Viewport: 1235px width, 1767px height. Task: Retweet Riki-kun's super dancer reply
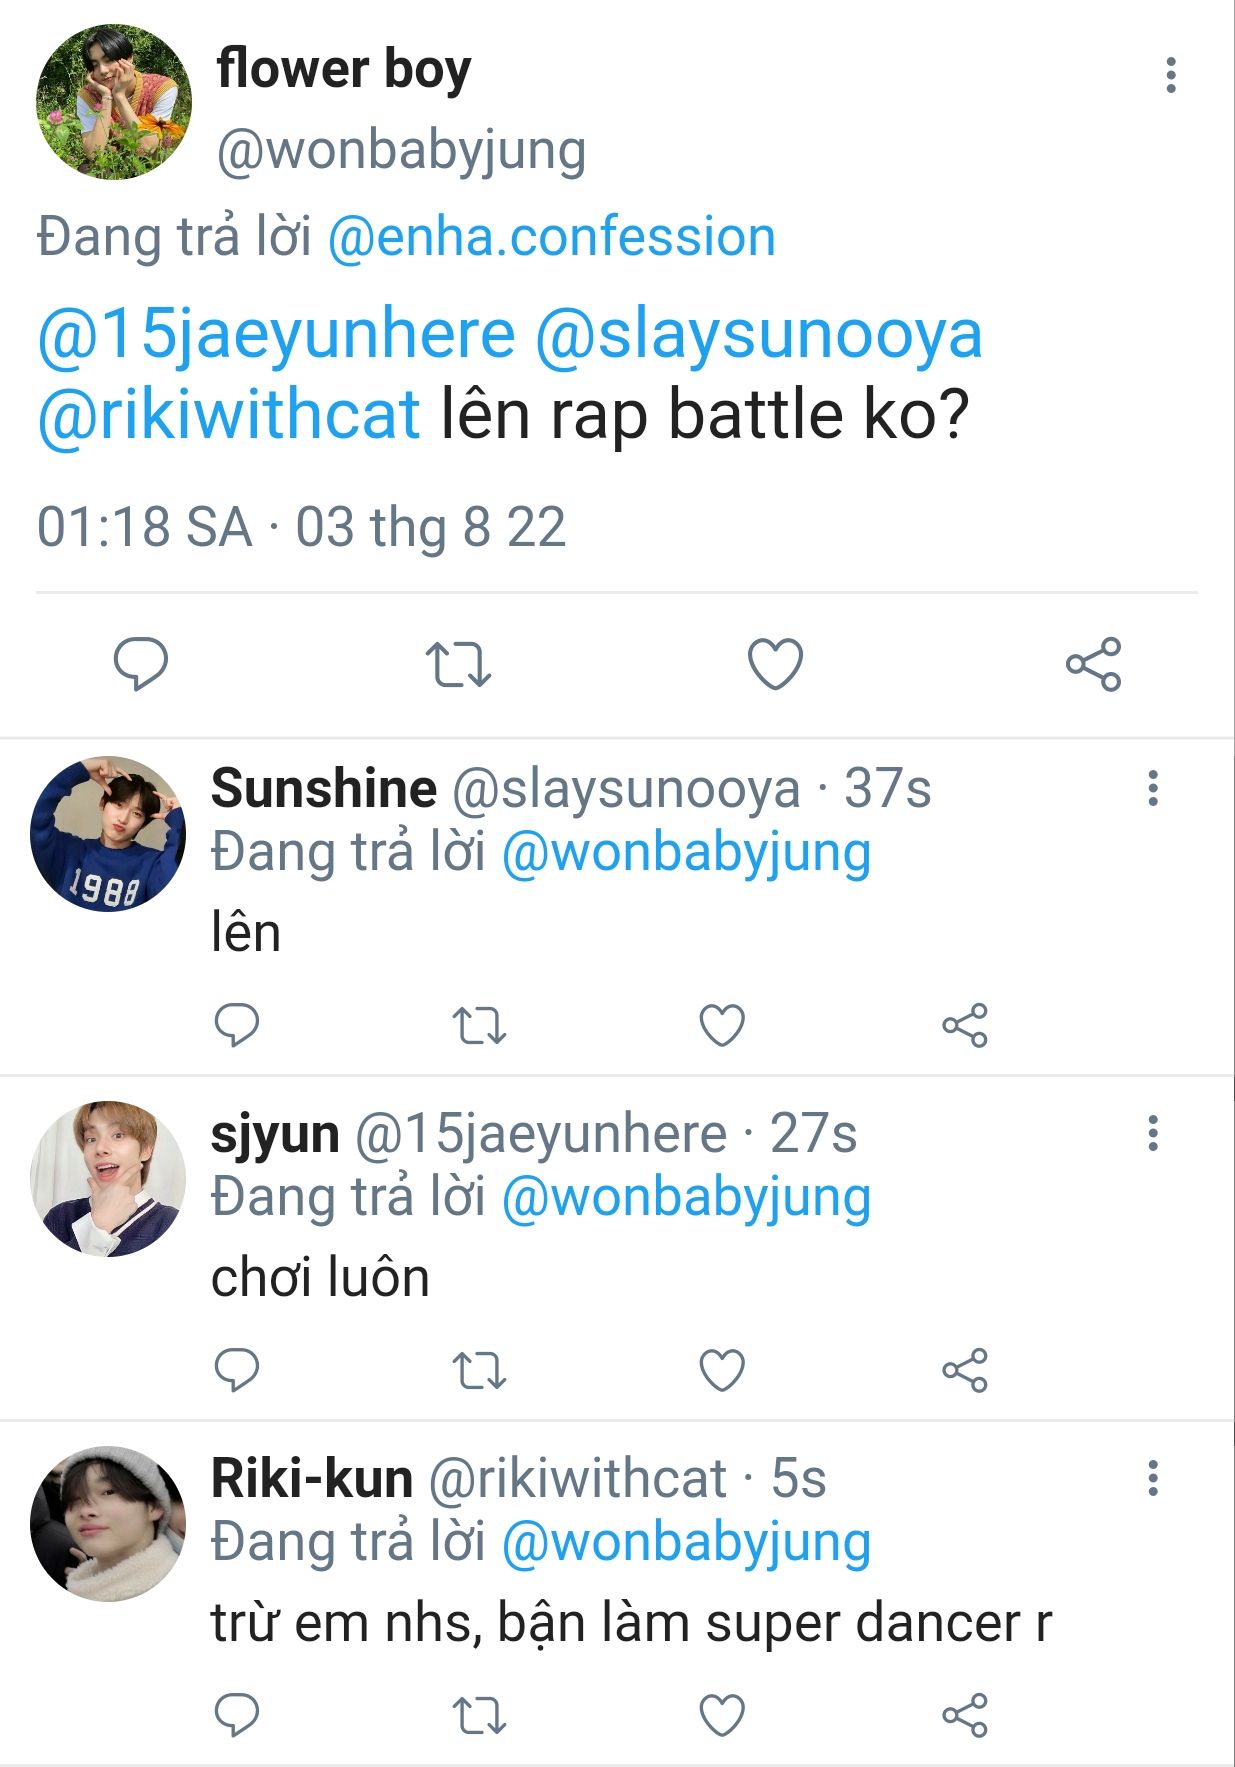point(479,1715)
